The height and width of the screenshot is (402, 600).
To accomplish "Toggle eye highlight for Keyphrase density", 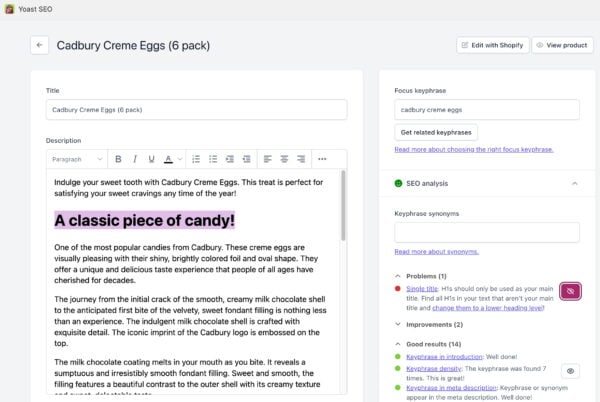I will [x=570, y=370].
